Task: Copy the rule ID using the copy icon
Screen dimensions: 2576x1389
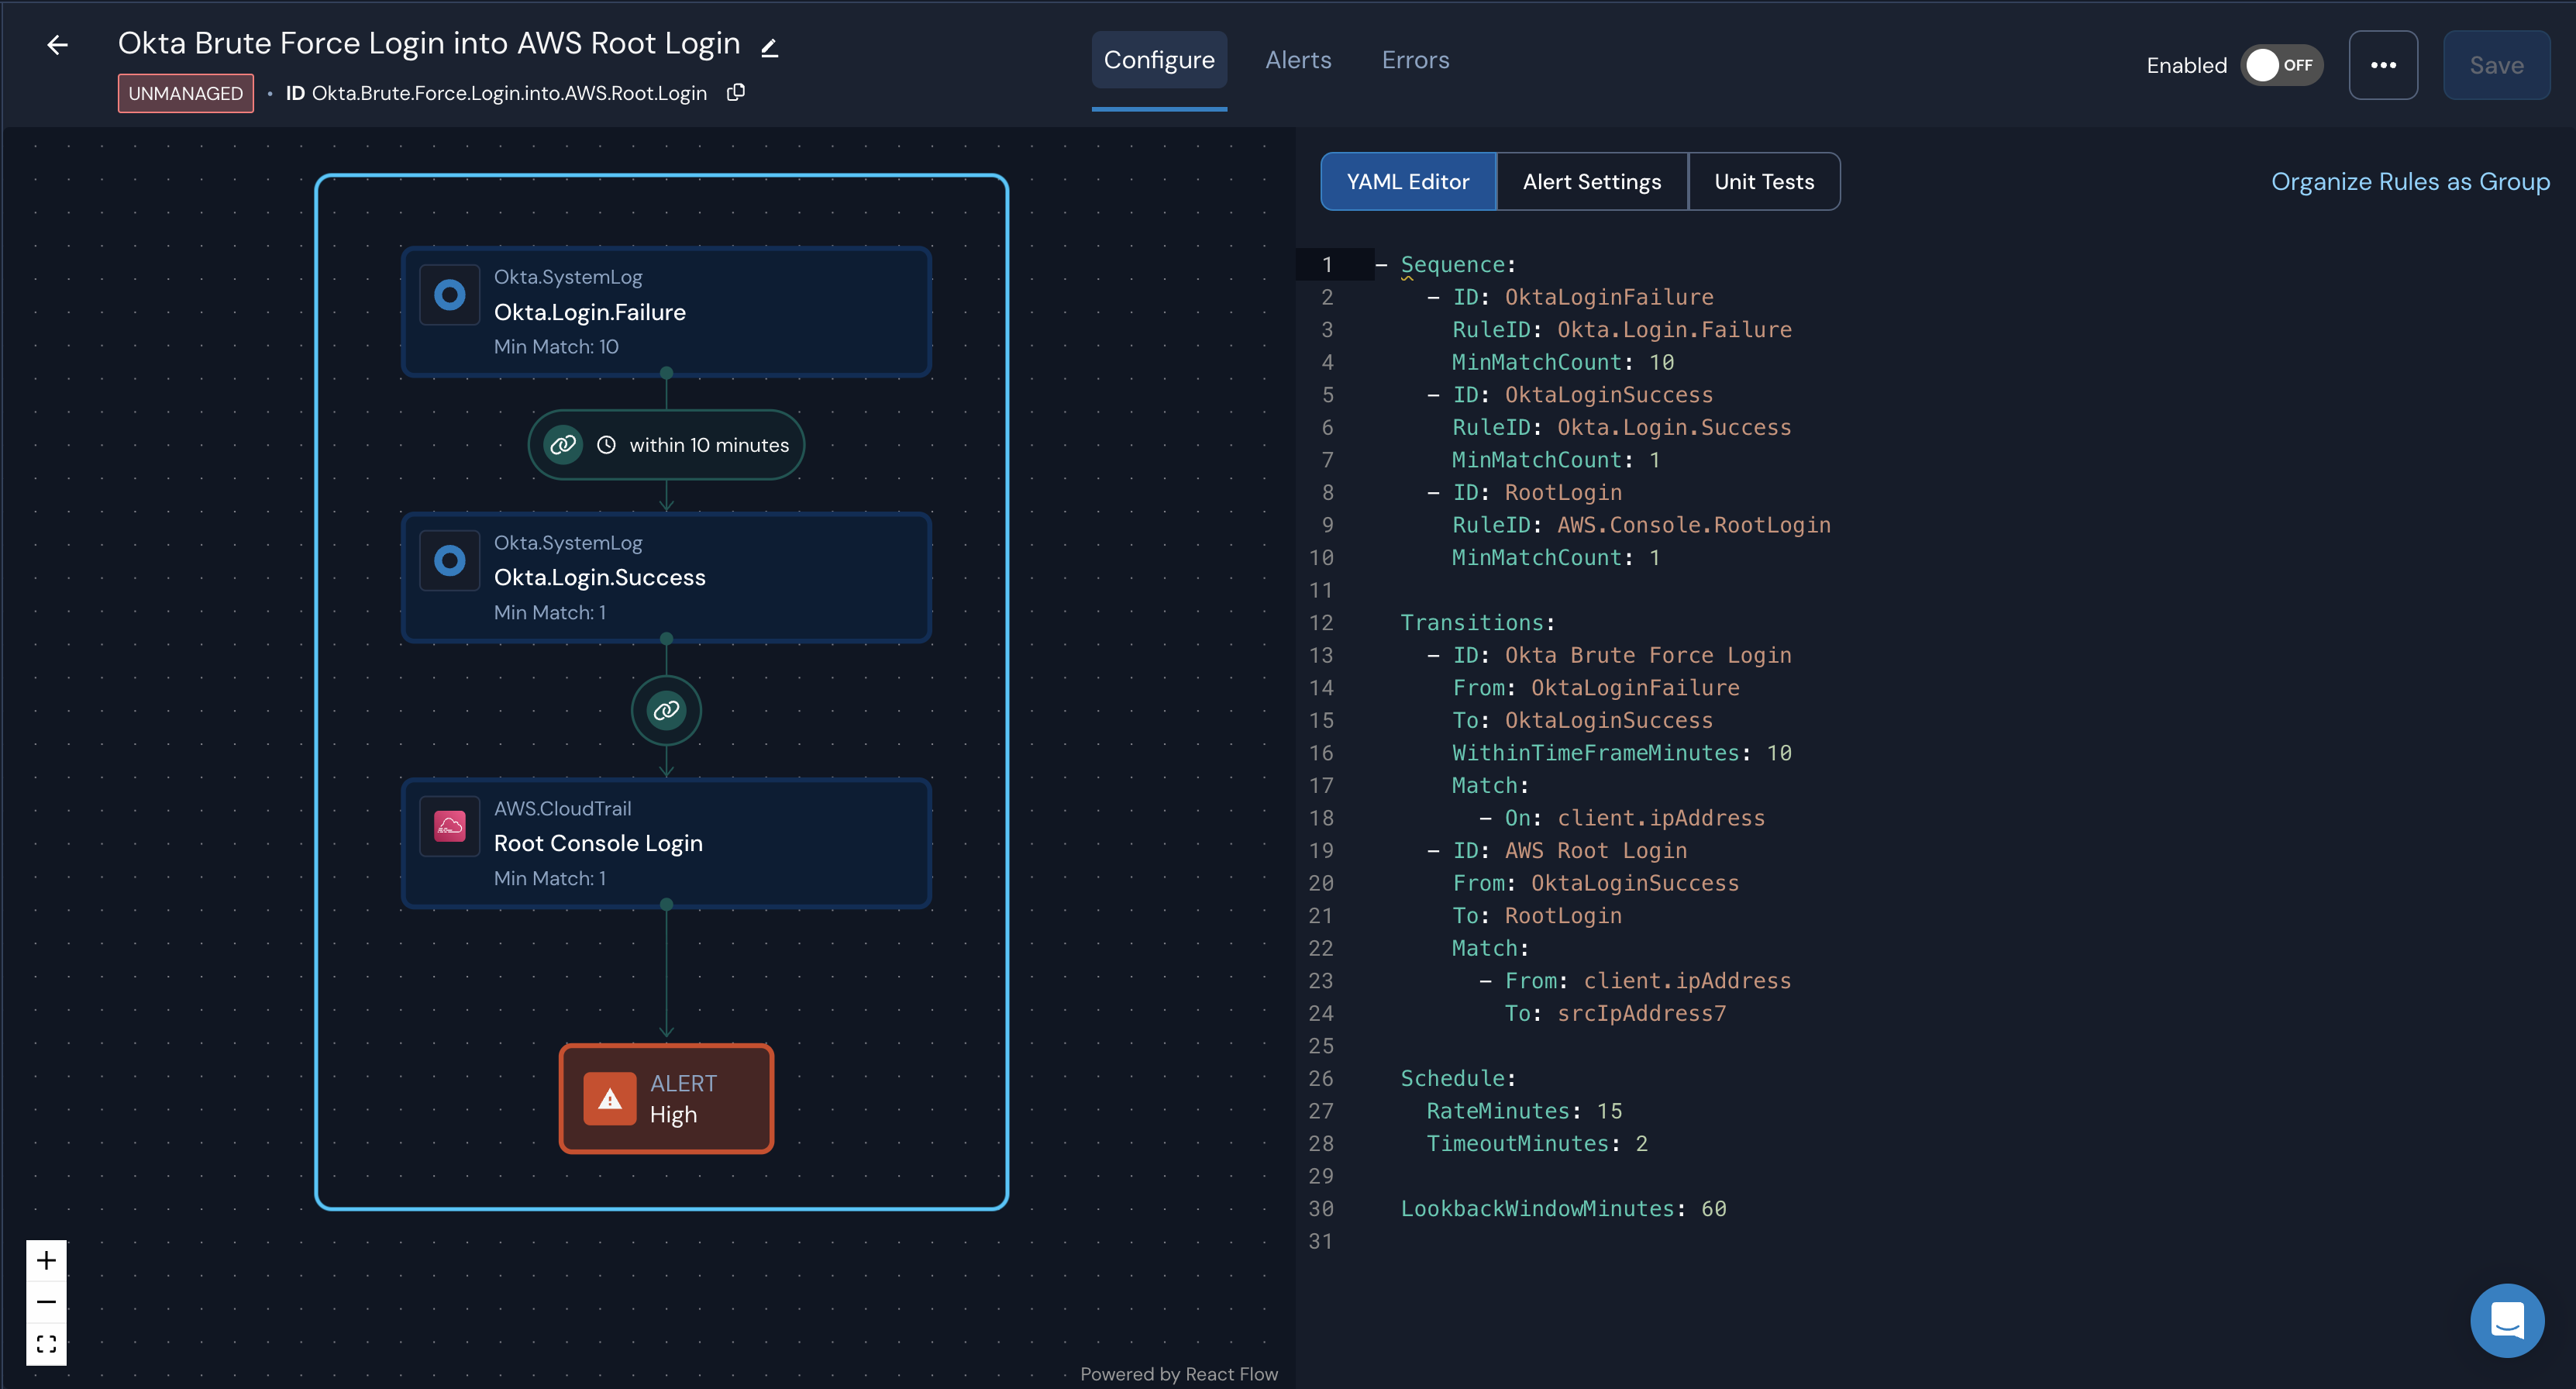Action: [x=736, y=92]
